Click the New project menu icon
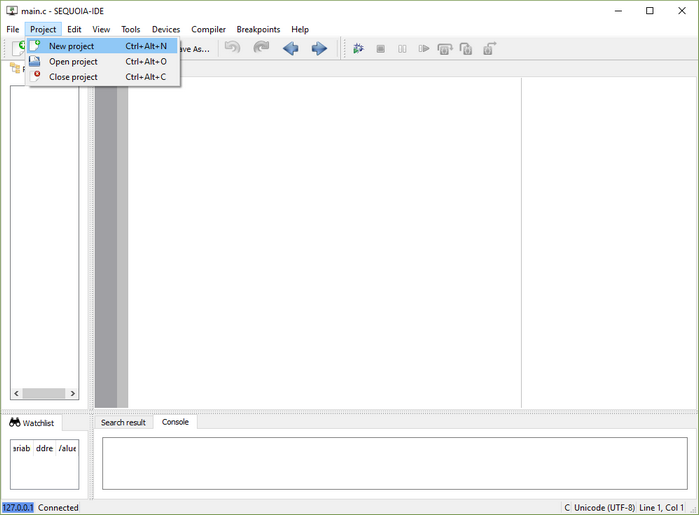 (x=35, y=45)
